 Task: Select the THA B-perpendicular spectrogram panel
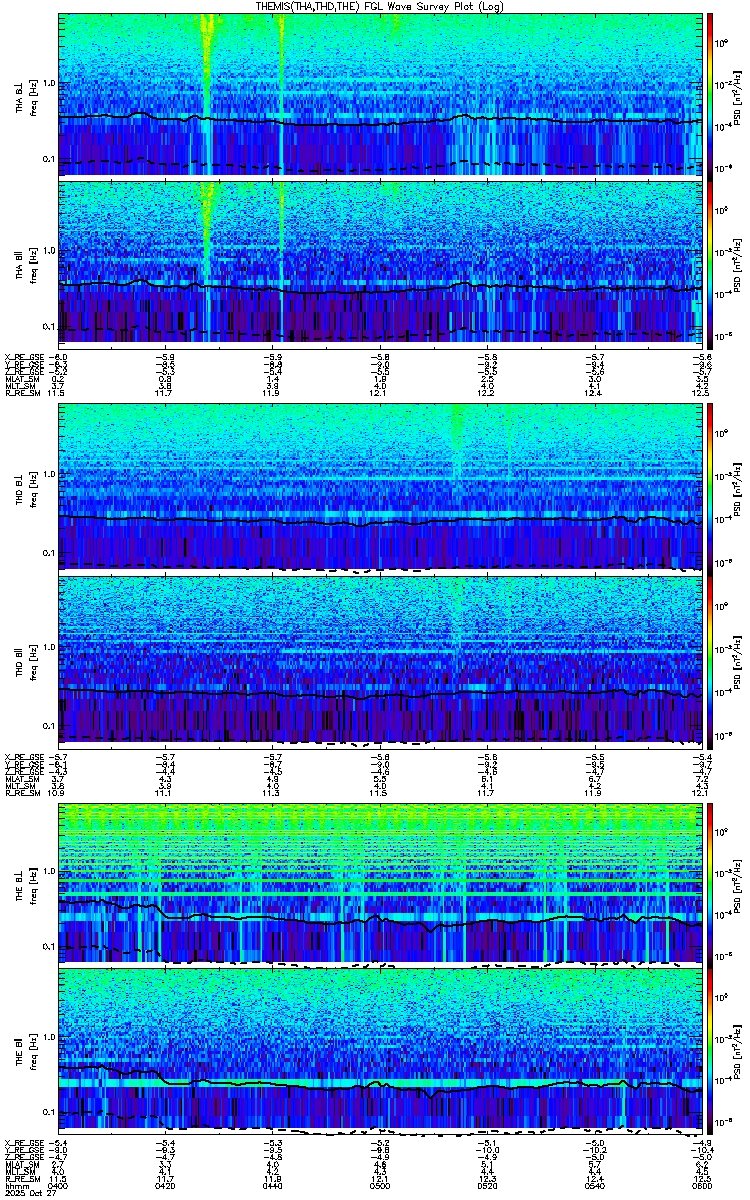point(379,93)
